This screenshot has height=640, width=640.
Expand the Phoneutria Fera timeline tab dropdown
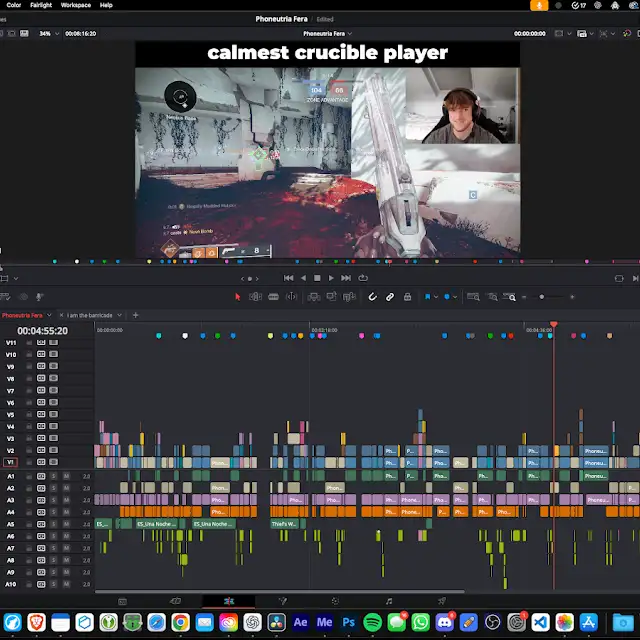coord(49,315)
